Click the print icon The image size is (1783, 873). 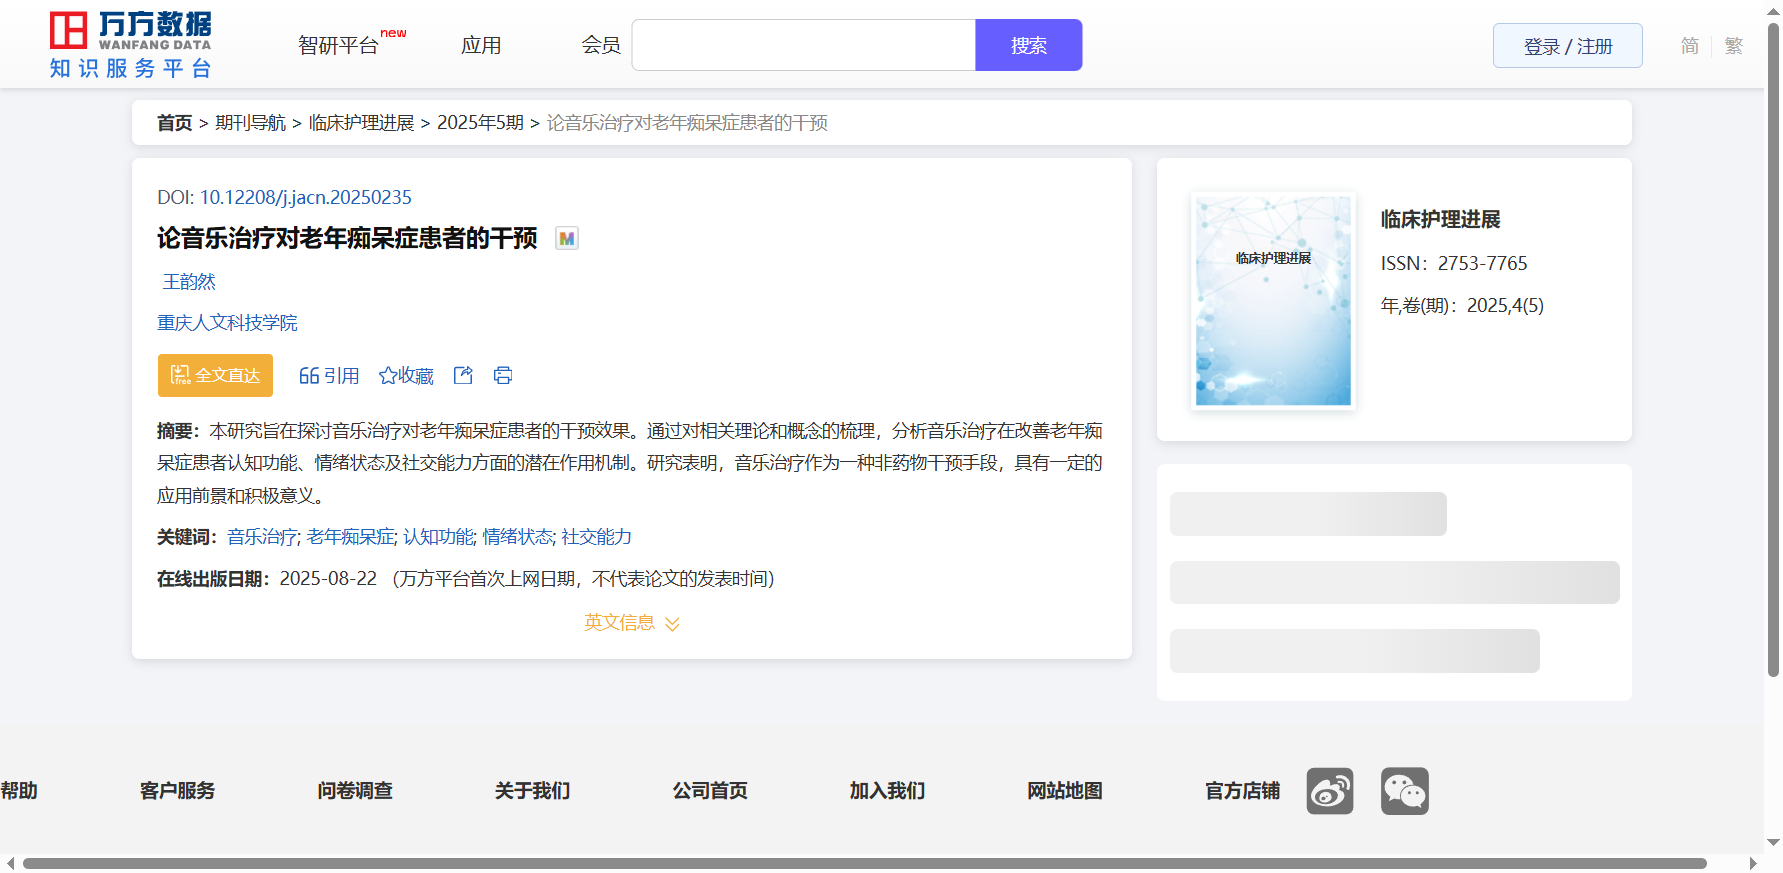503,375
